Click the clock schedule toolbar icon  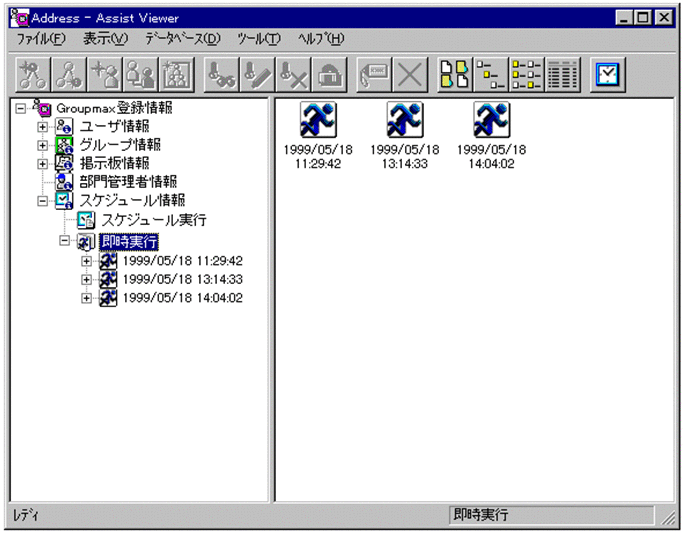pyautogui.click(x=608, y=75)
